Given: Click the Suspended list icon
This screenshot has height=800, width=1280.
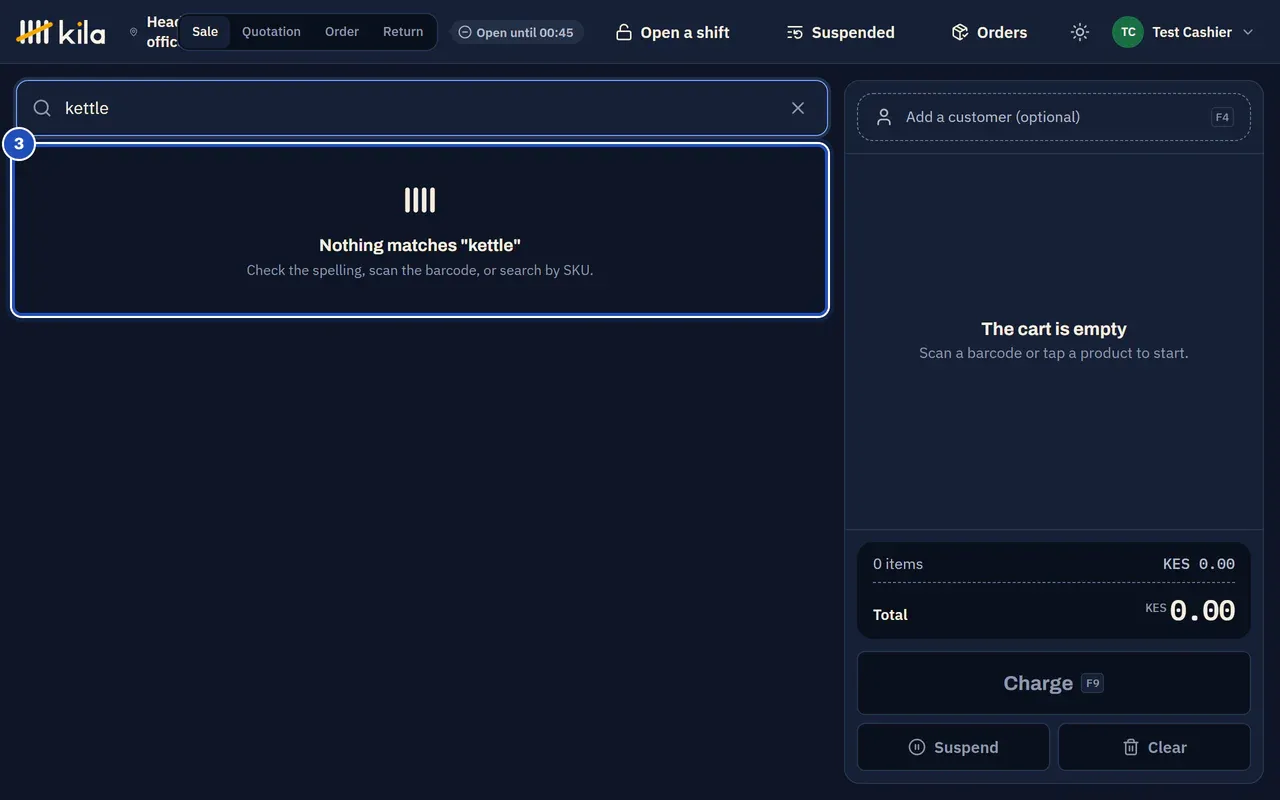Looking at the screenshot, I should (x=795, y=32).
